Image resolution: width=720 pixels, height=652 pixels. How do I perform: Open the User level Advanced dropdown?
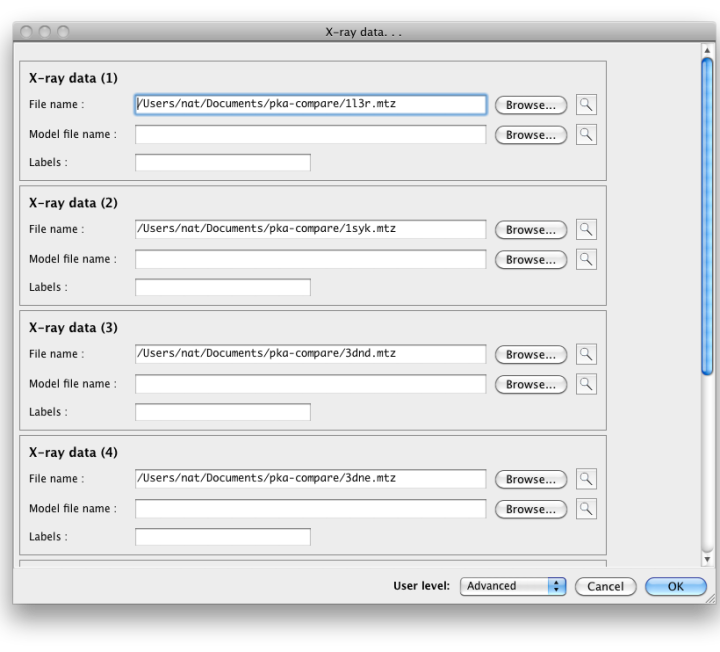(513, 587)
